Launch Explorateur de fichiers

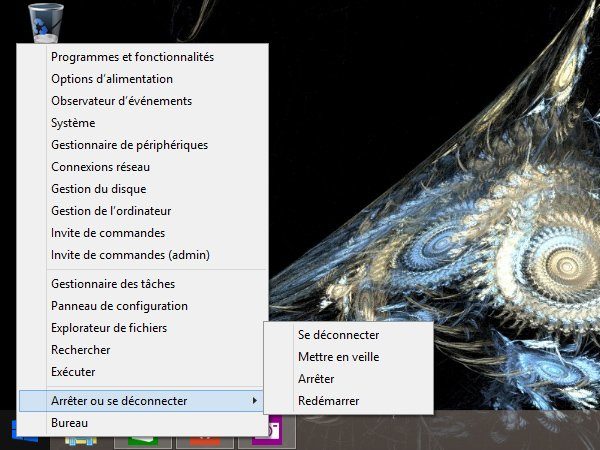142,328
